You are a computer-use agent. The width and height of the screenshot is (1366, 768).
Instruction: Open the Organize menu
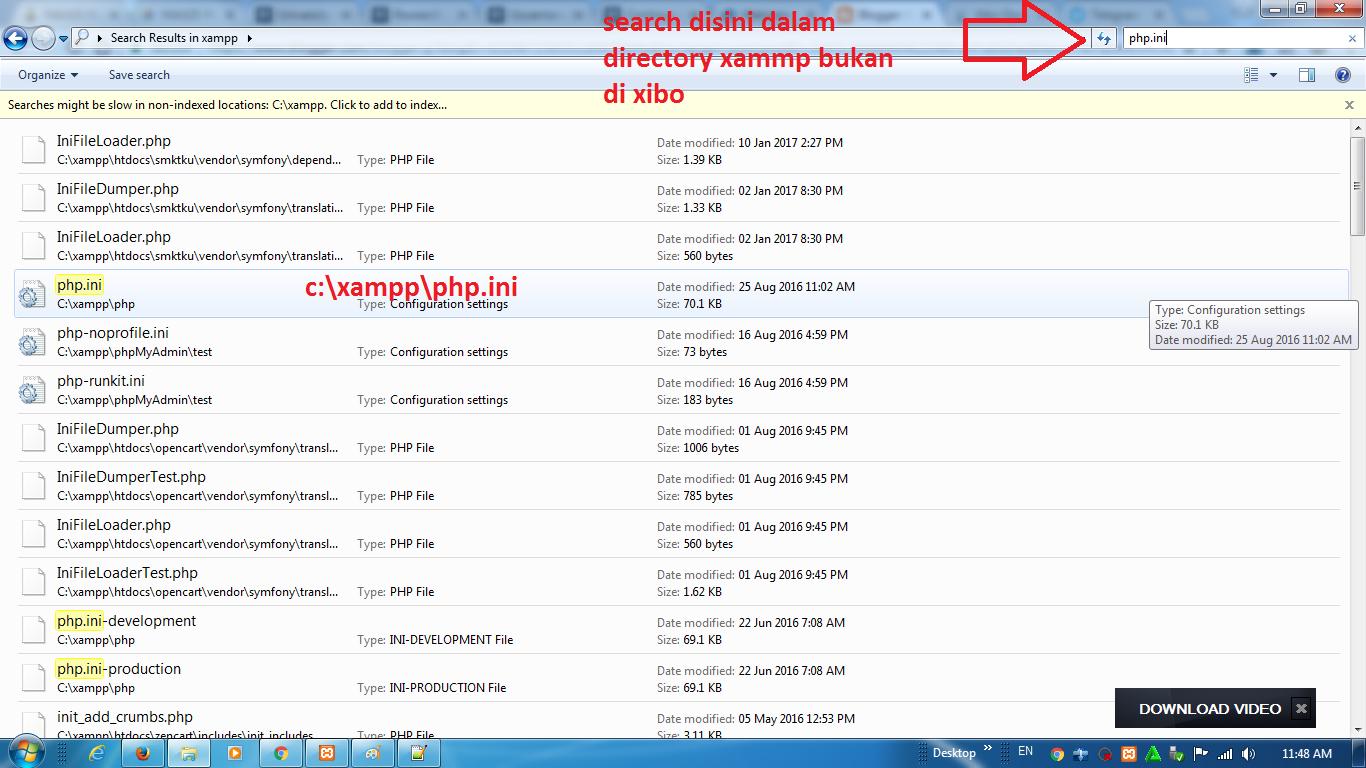[x=48, y=75]
